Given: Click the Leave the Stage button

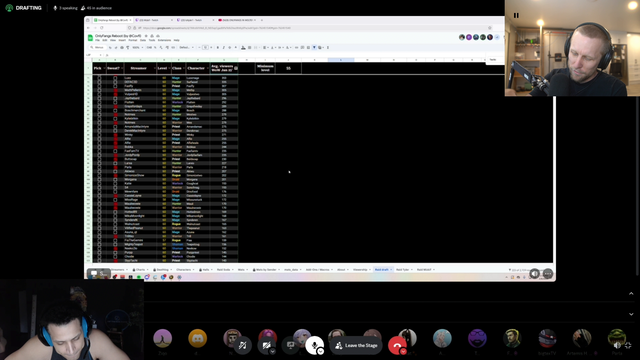Looking at the screenshot, I should 356,346.
